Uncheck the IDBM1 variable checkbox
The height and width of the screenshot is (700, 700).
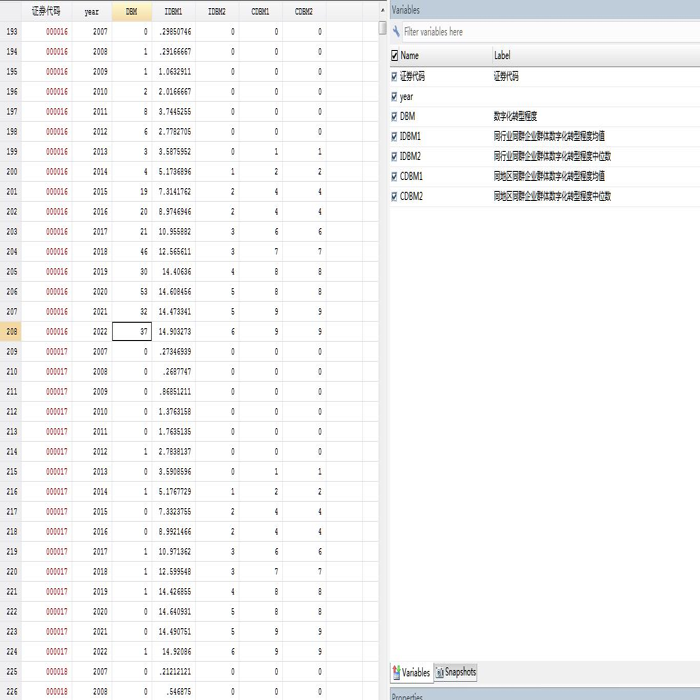[x=394, y=136]
